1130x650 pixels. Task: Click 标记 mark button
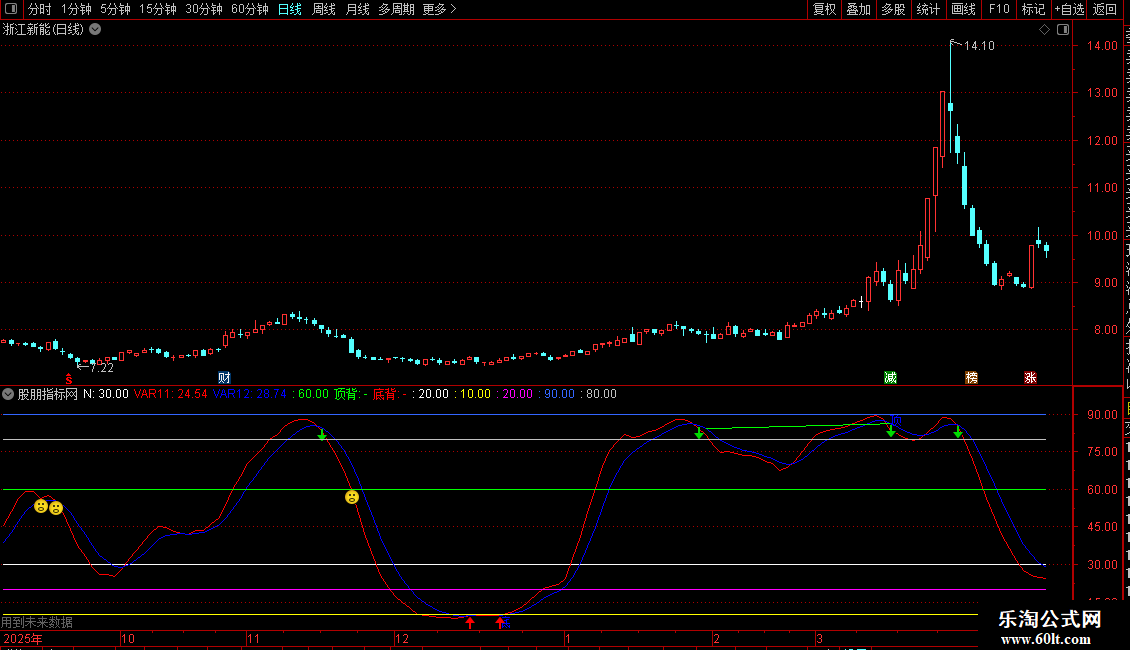coord(1033,9)
